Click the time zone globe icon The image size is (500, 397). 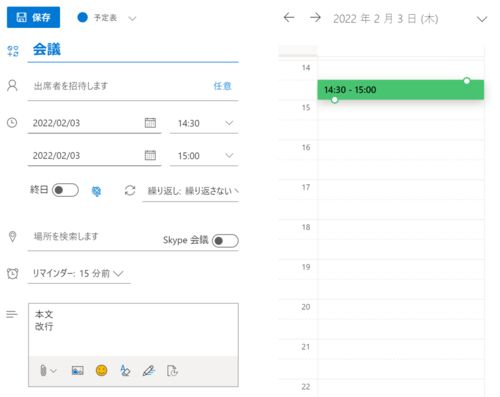pos(96,191)
